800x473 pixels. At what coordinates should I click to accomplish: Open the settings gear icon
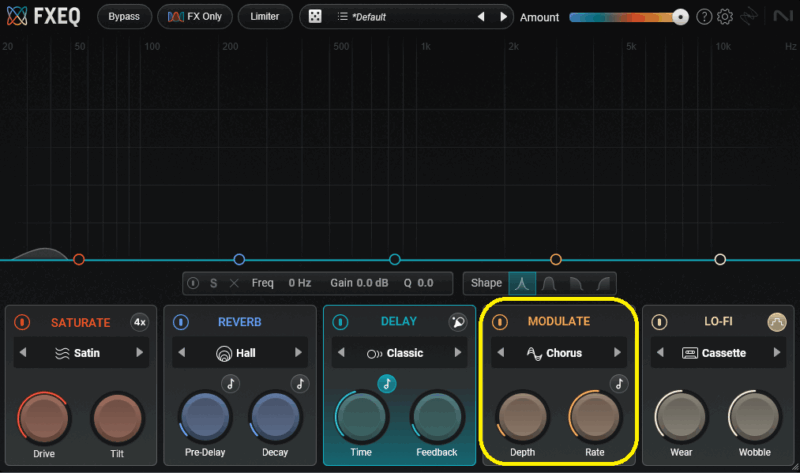725,17
